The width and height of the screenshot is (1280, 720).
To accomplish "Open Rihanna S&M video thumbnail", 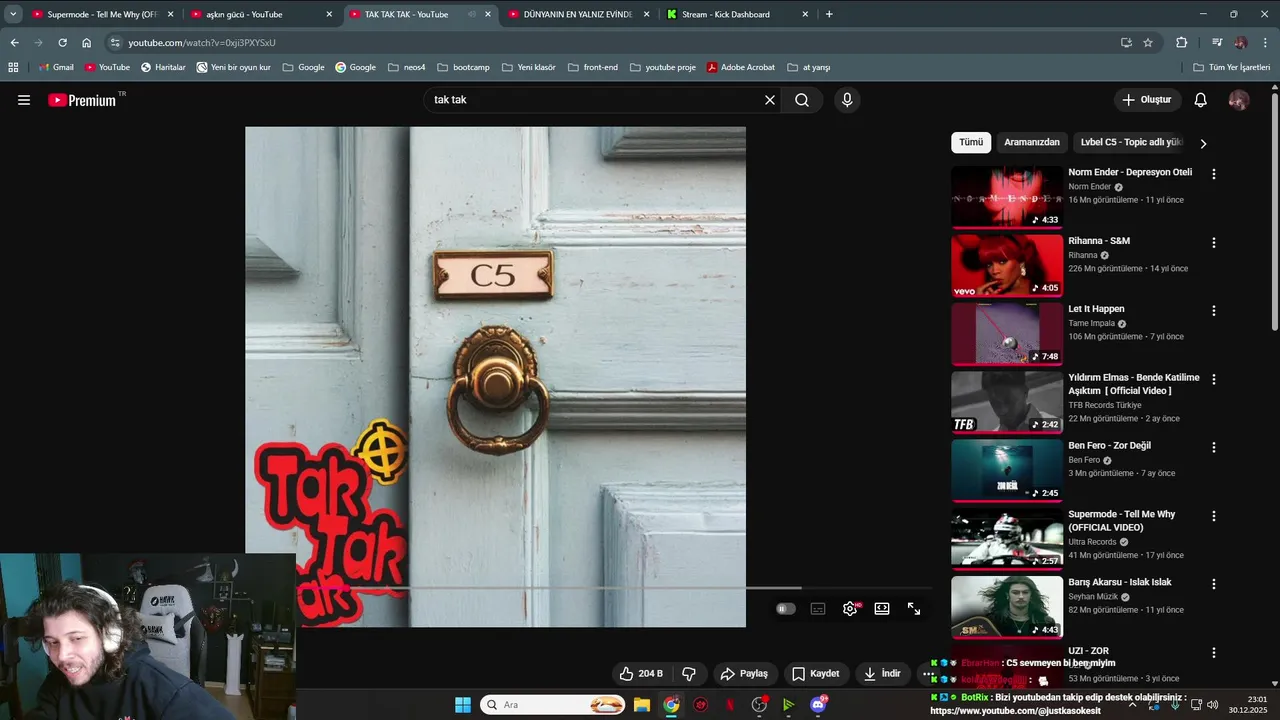I will pos(1007,265).
